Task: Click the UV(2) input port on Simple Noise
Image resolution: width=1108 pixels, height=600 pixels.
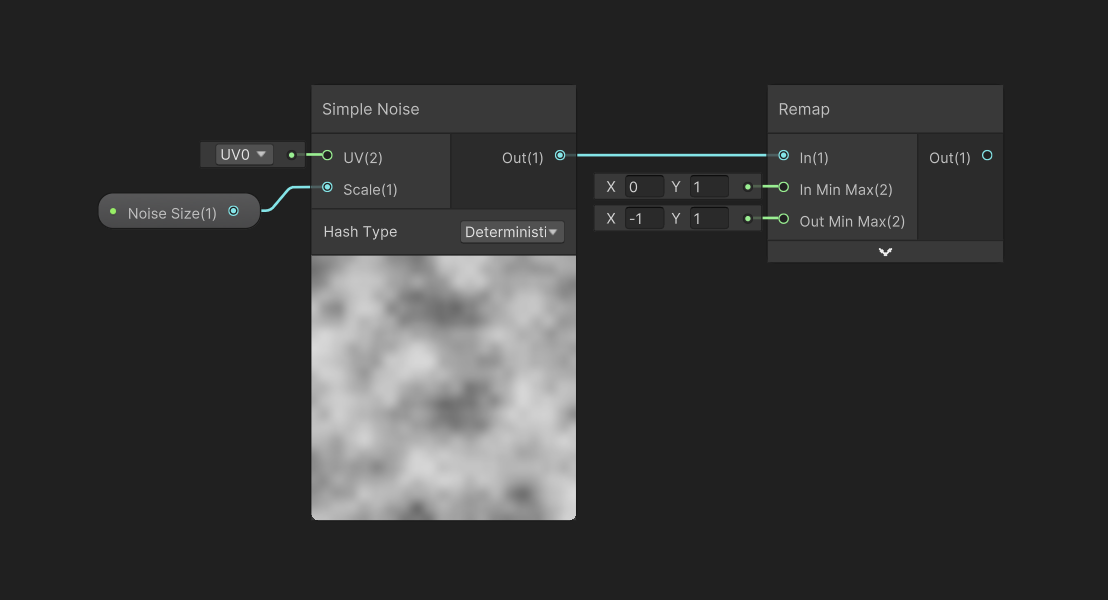Action: [326, 156]
